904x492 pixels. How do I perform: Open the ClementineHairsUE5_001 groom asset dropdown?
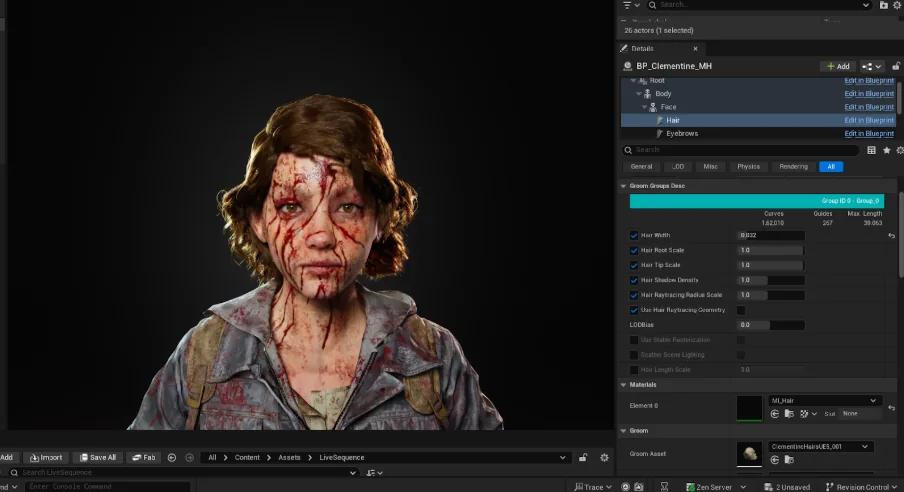tap(820, 446)
